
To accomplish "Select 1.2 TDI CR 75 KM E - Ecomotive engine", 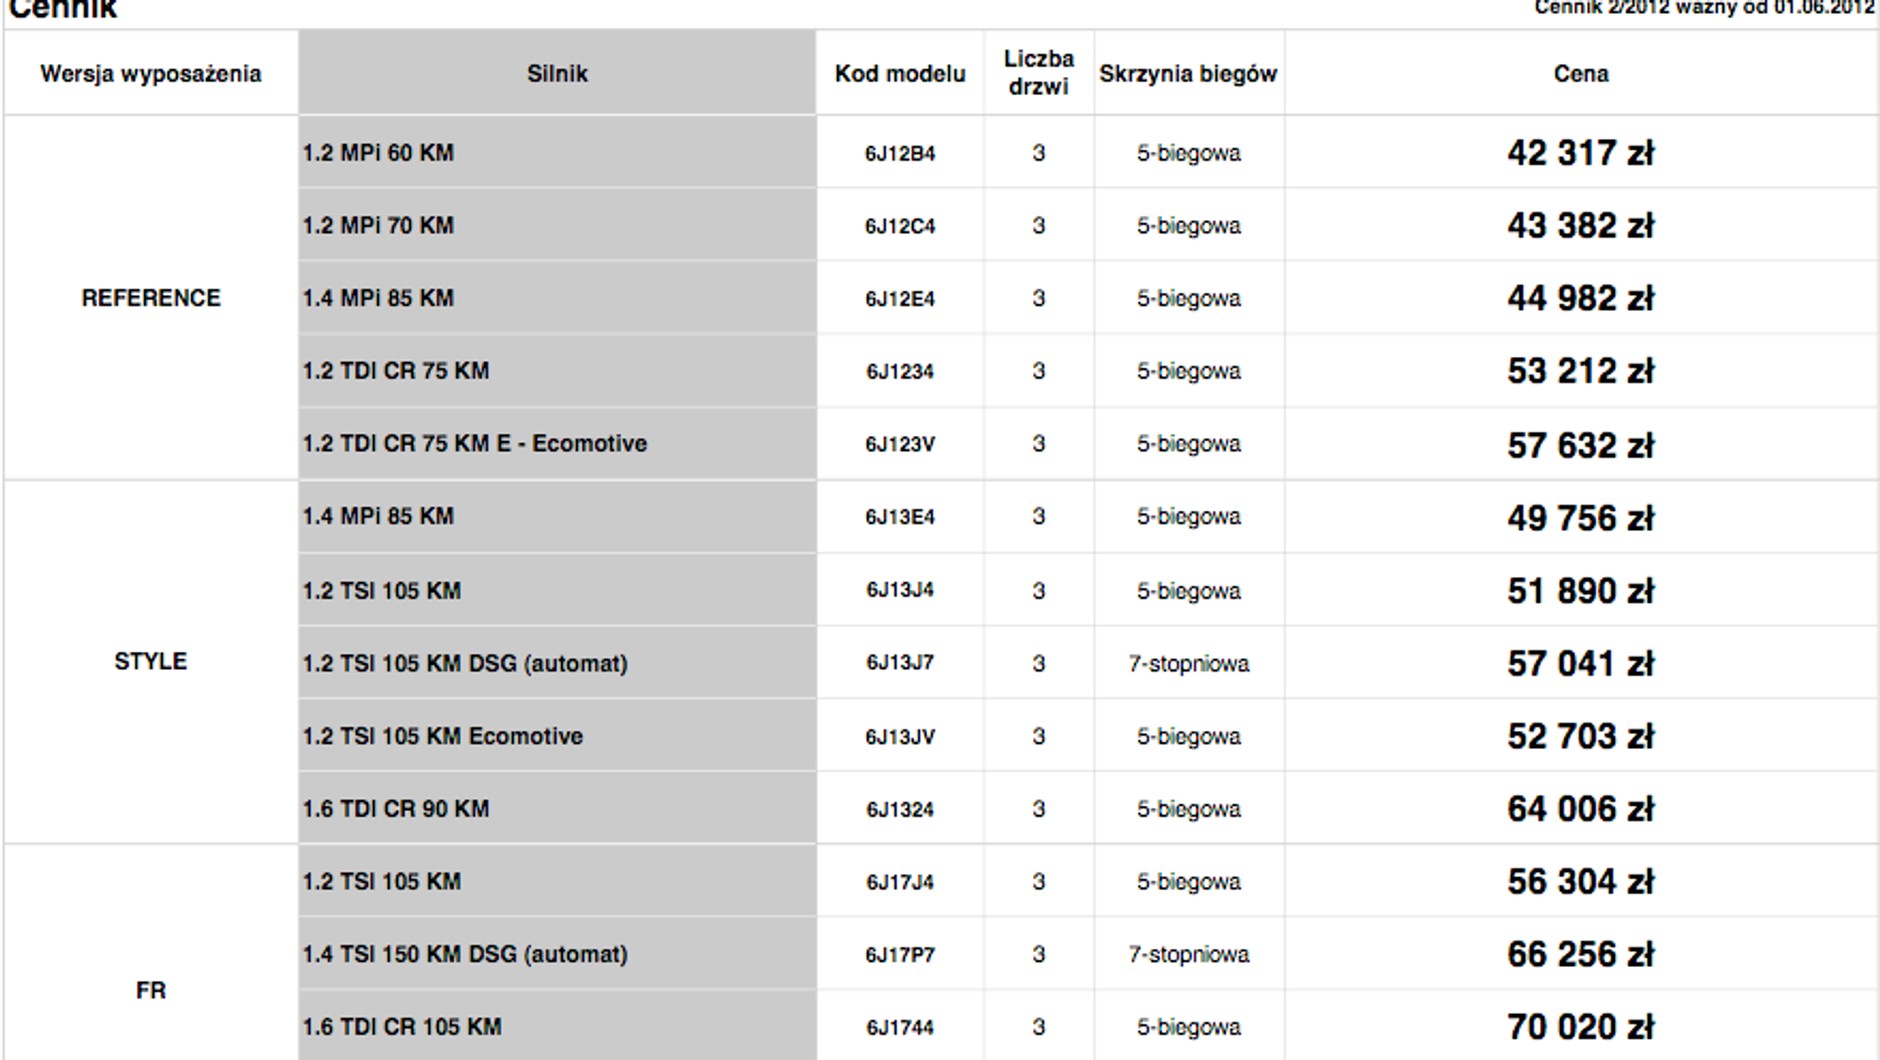I will (x=475, y=443).
